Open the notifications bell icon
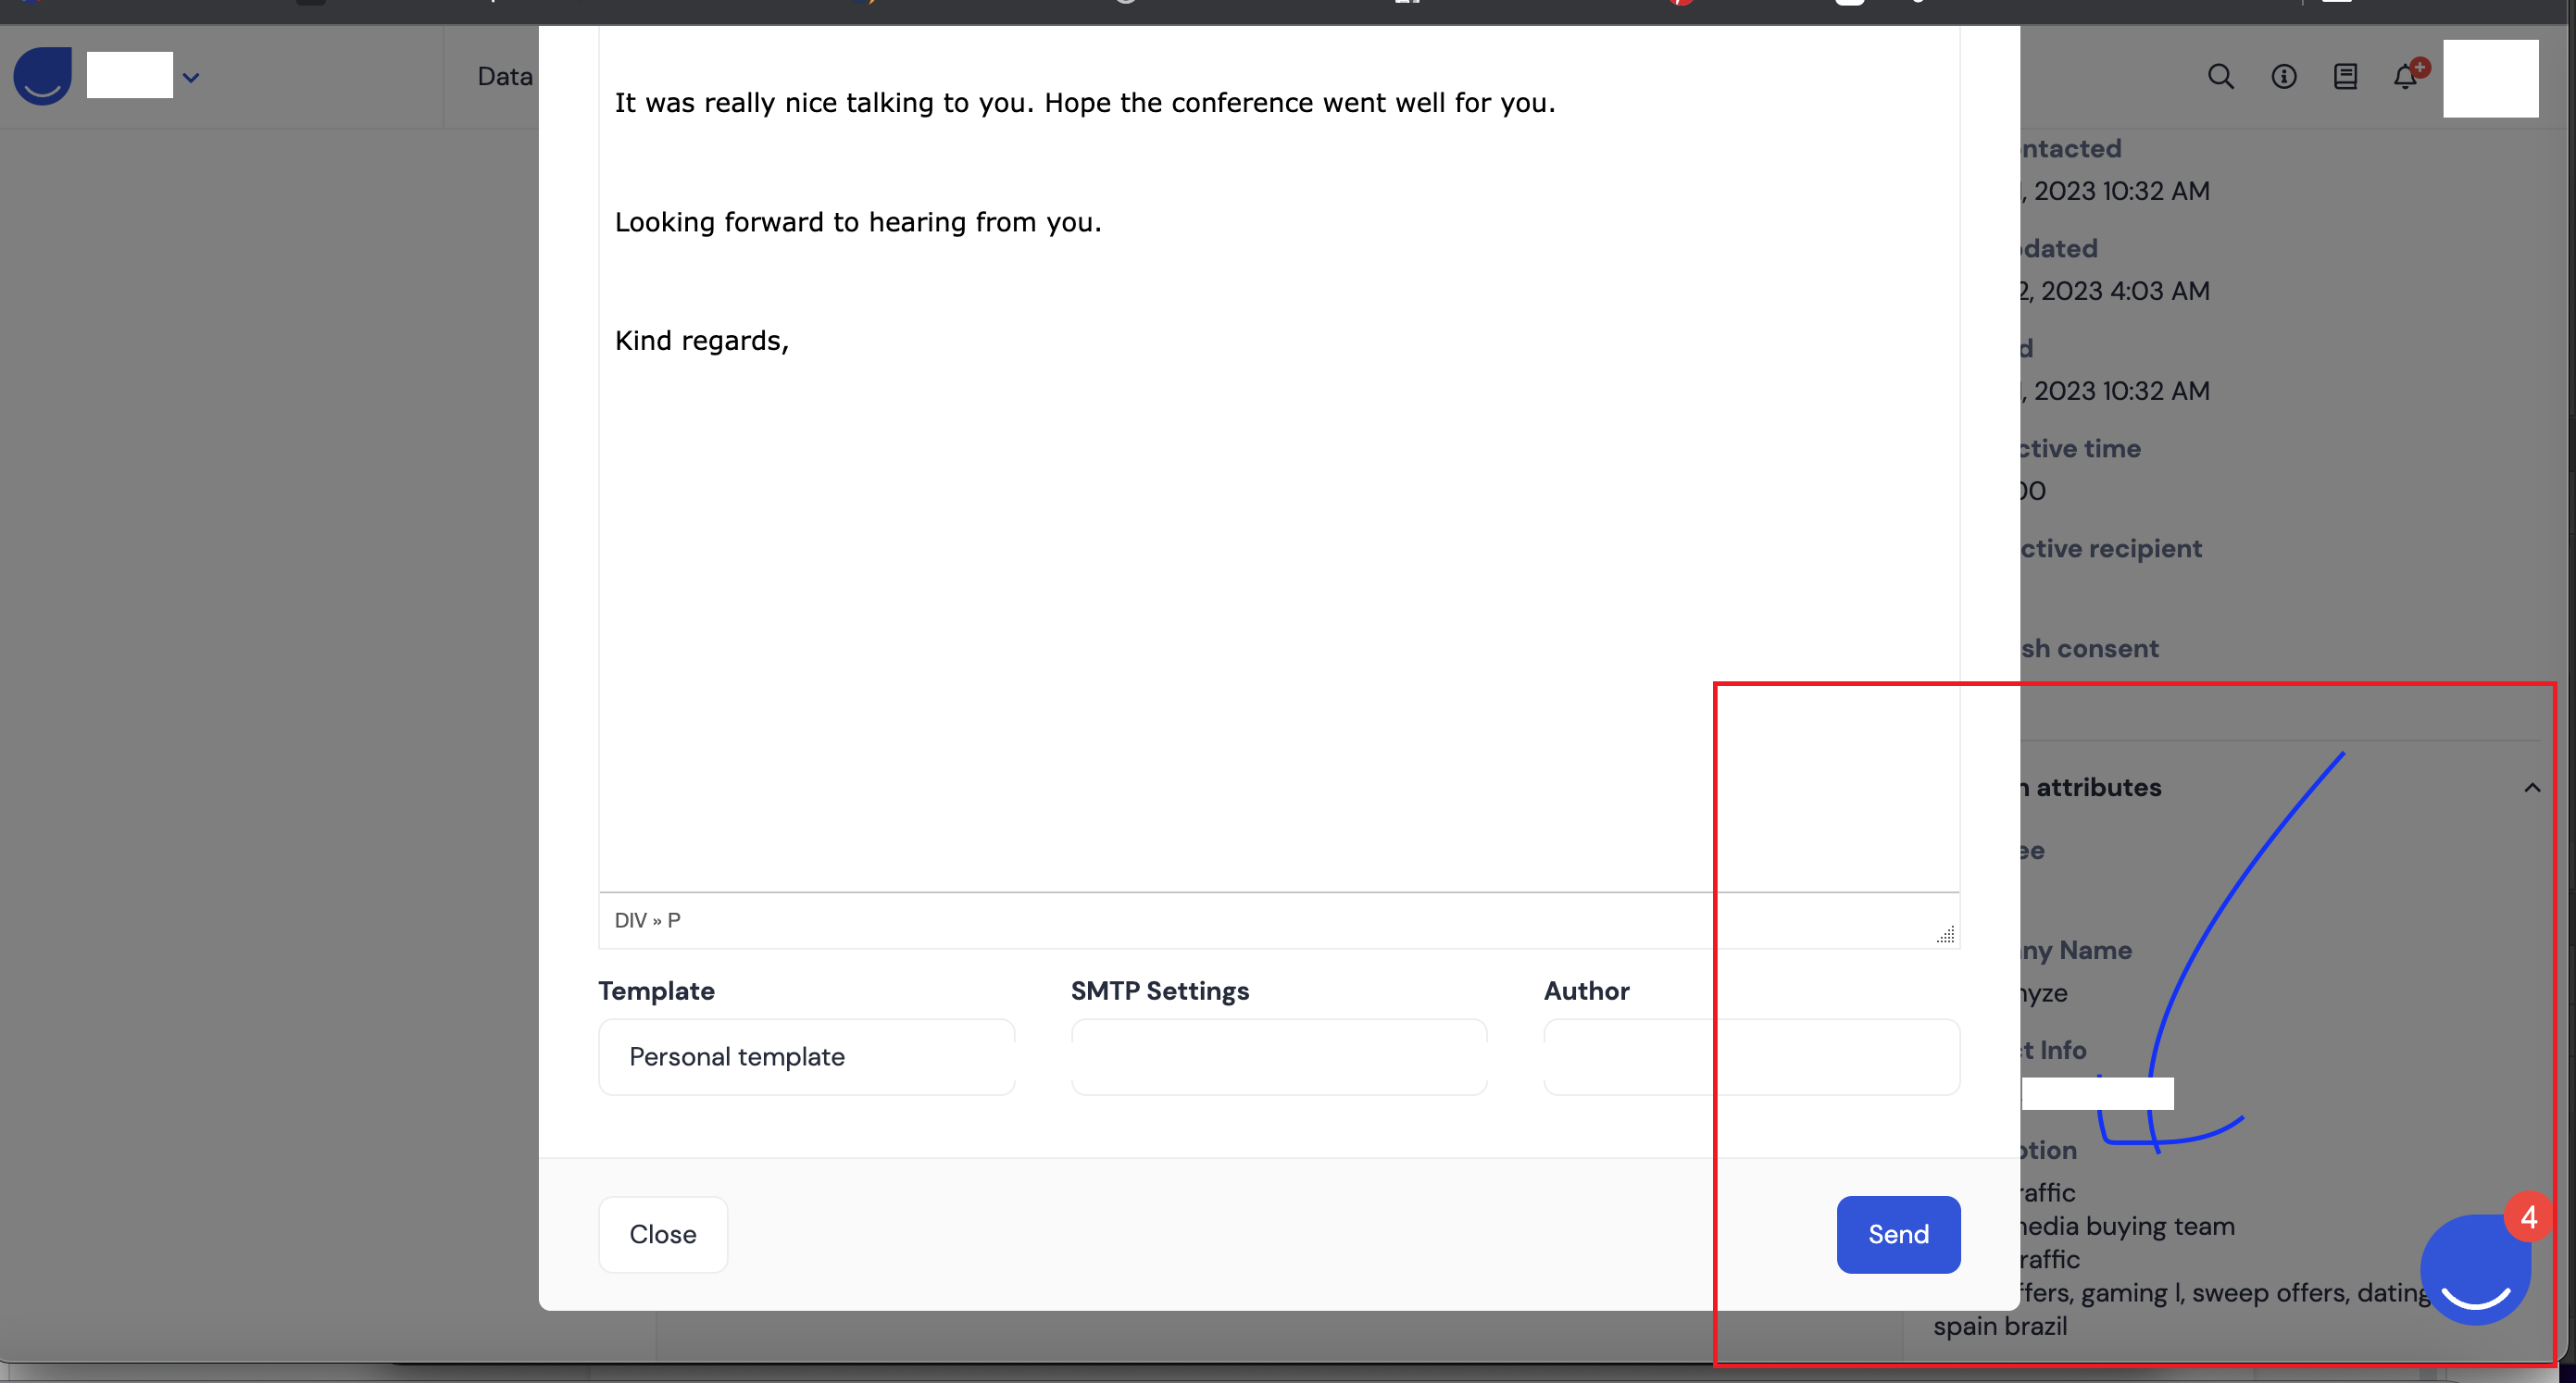 pyautogui.click(x=2406, y=77)
